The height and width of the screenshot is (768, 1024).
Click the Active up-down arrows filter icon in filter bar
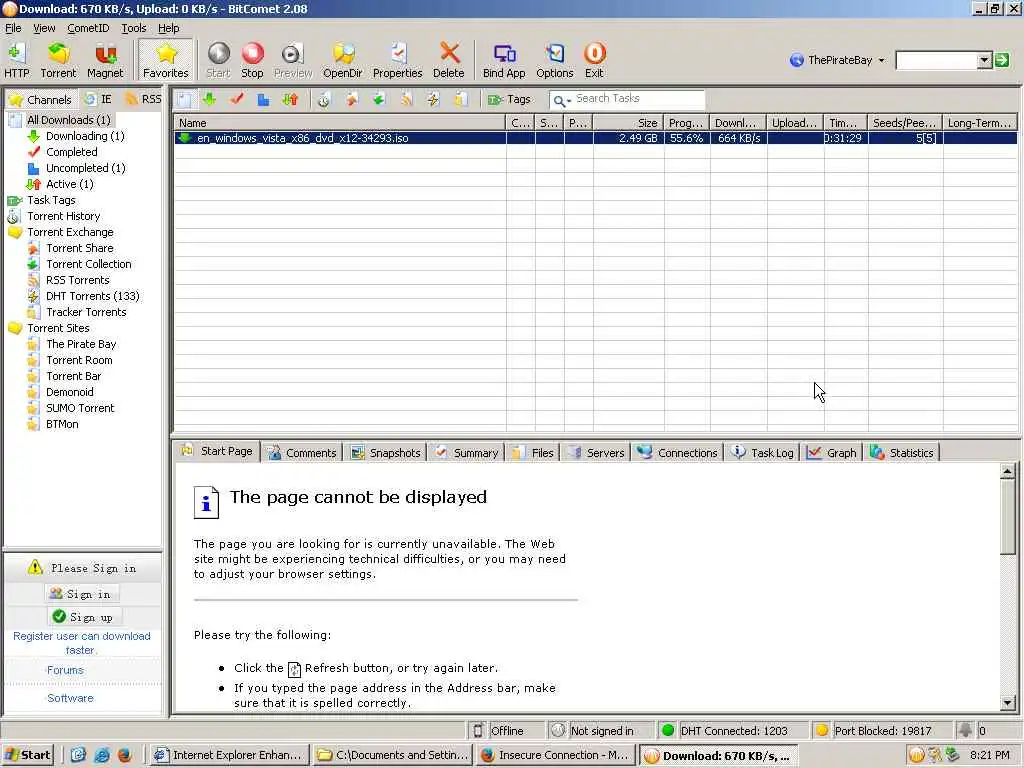click(290, 99)
